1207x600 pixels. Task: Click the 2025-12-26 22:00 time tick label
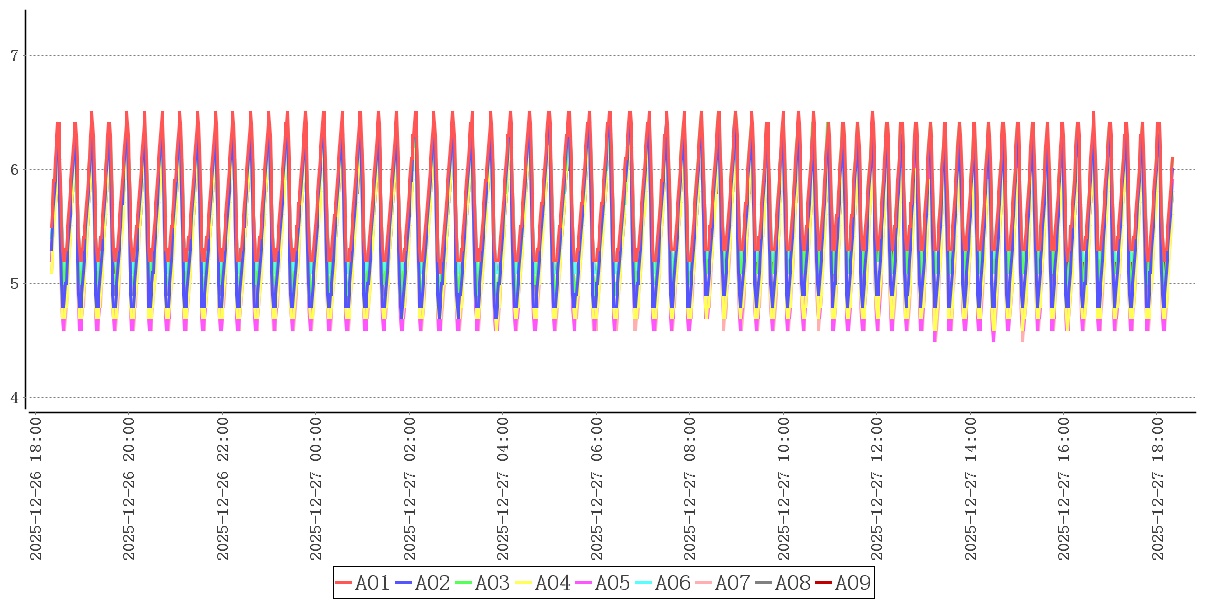(x=223, y=490)
